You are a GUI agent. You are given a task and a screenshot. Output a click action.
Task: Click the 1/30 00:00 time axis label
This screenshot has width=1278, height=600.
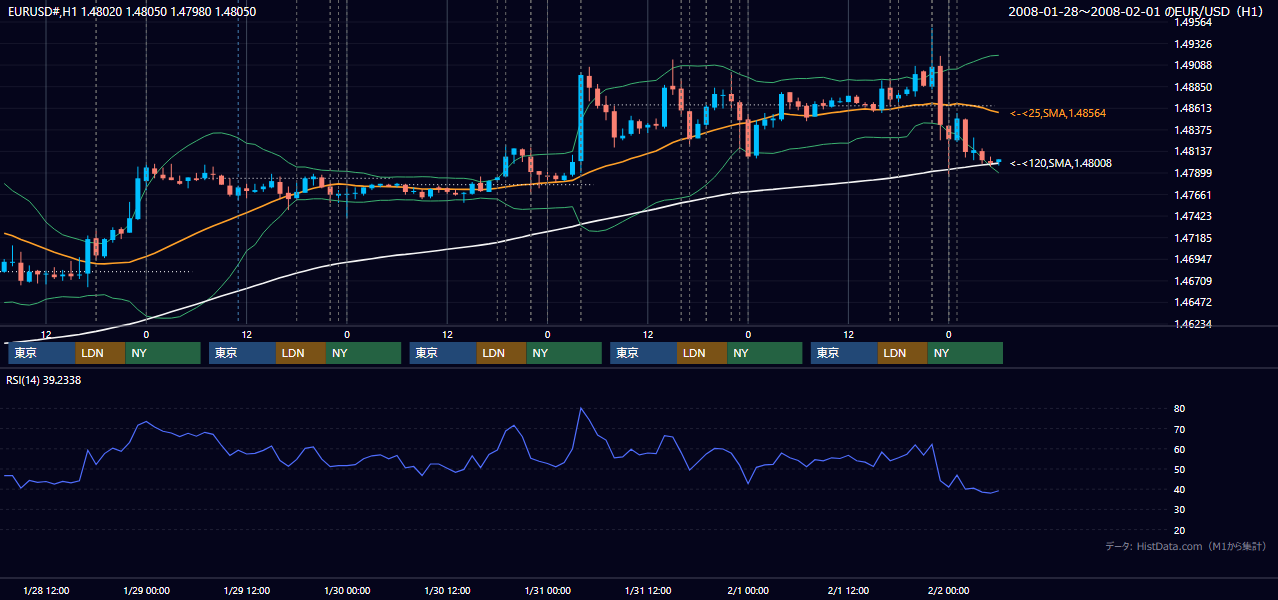[347, 590]
